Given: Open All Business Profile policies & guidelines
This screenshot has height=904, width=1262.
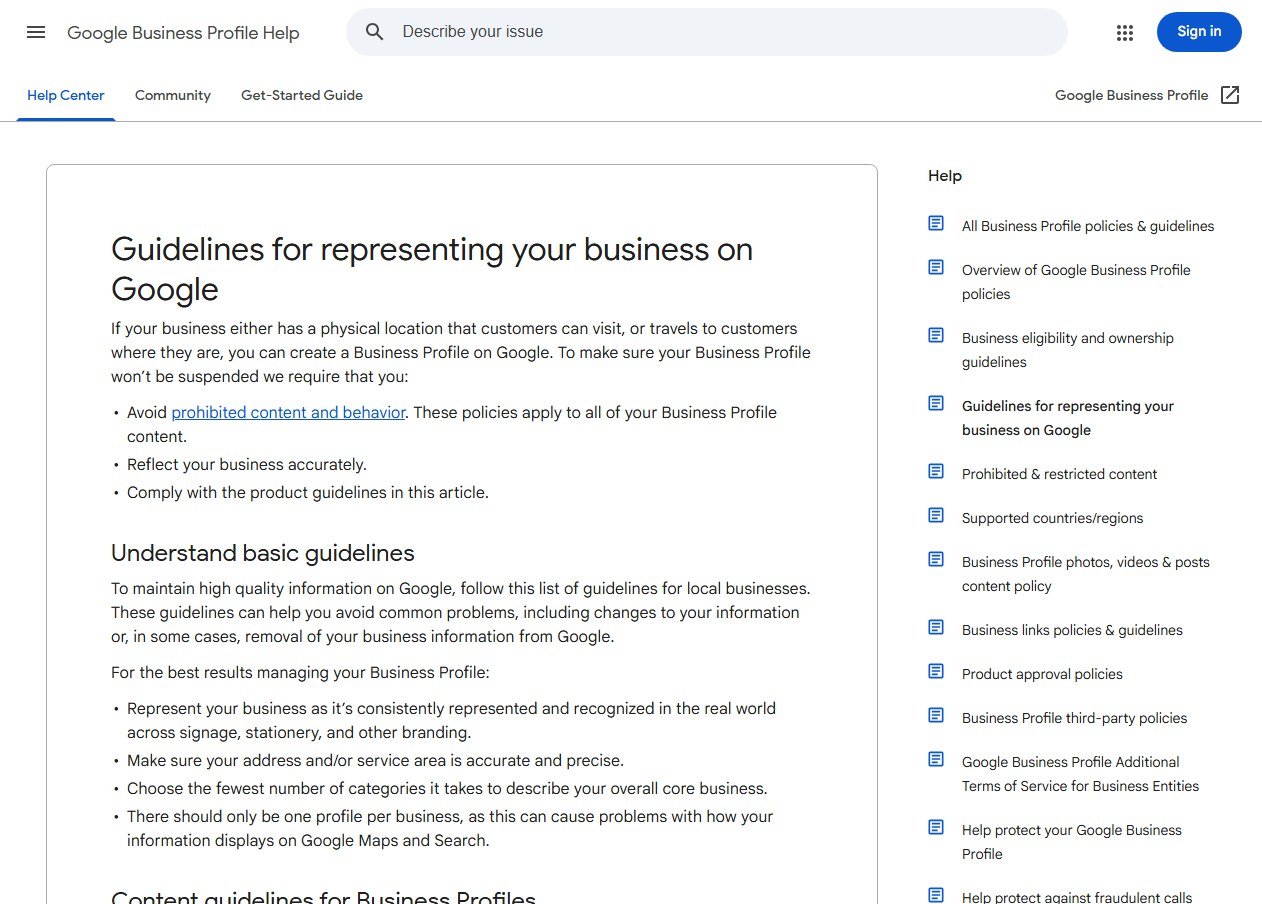Looking at the screenshot, I should [1088, 226].
